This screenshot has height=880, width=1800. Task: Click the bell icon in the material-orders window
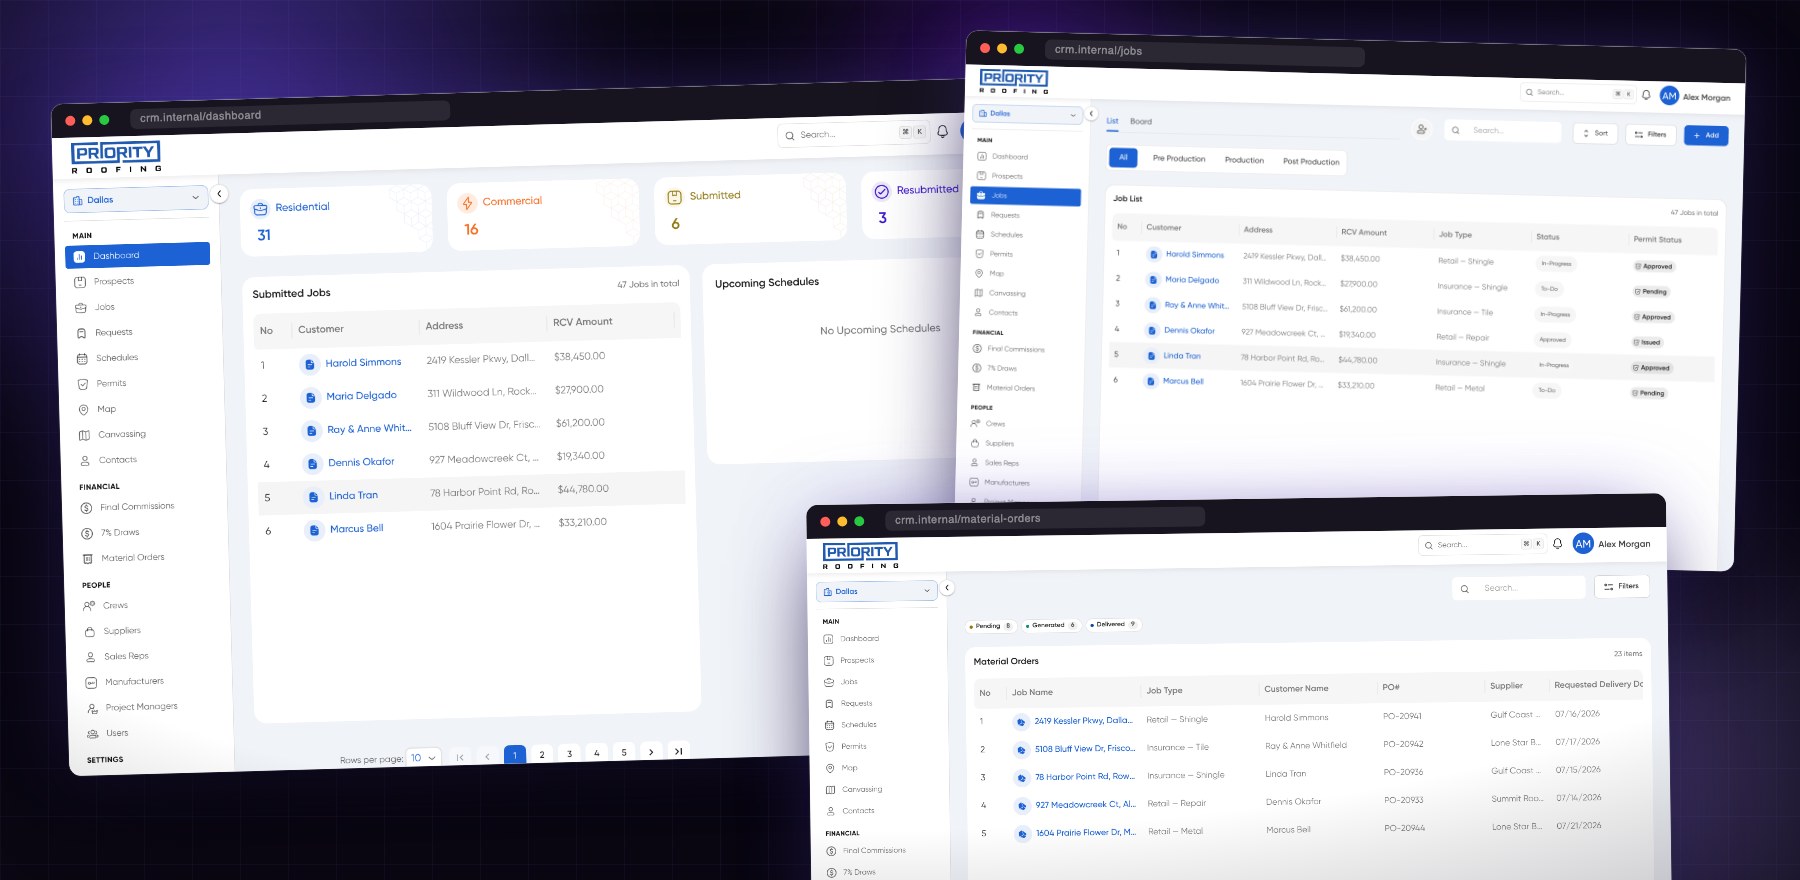[1557, 544]
